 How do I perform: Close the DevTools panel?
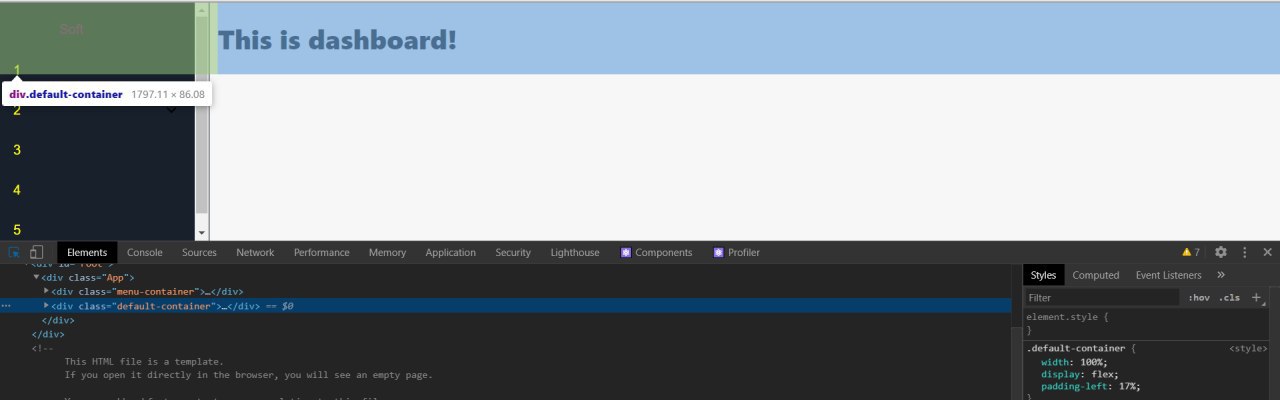pyautogui.click(x=1268, y=253)
